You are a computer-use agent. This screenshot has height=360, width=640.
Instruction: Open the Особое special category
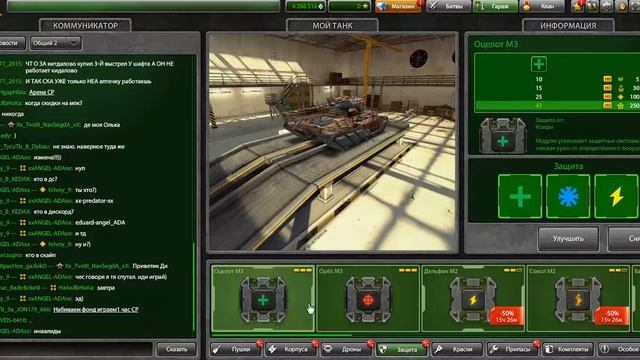point(619,349)
